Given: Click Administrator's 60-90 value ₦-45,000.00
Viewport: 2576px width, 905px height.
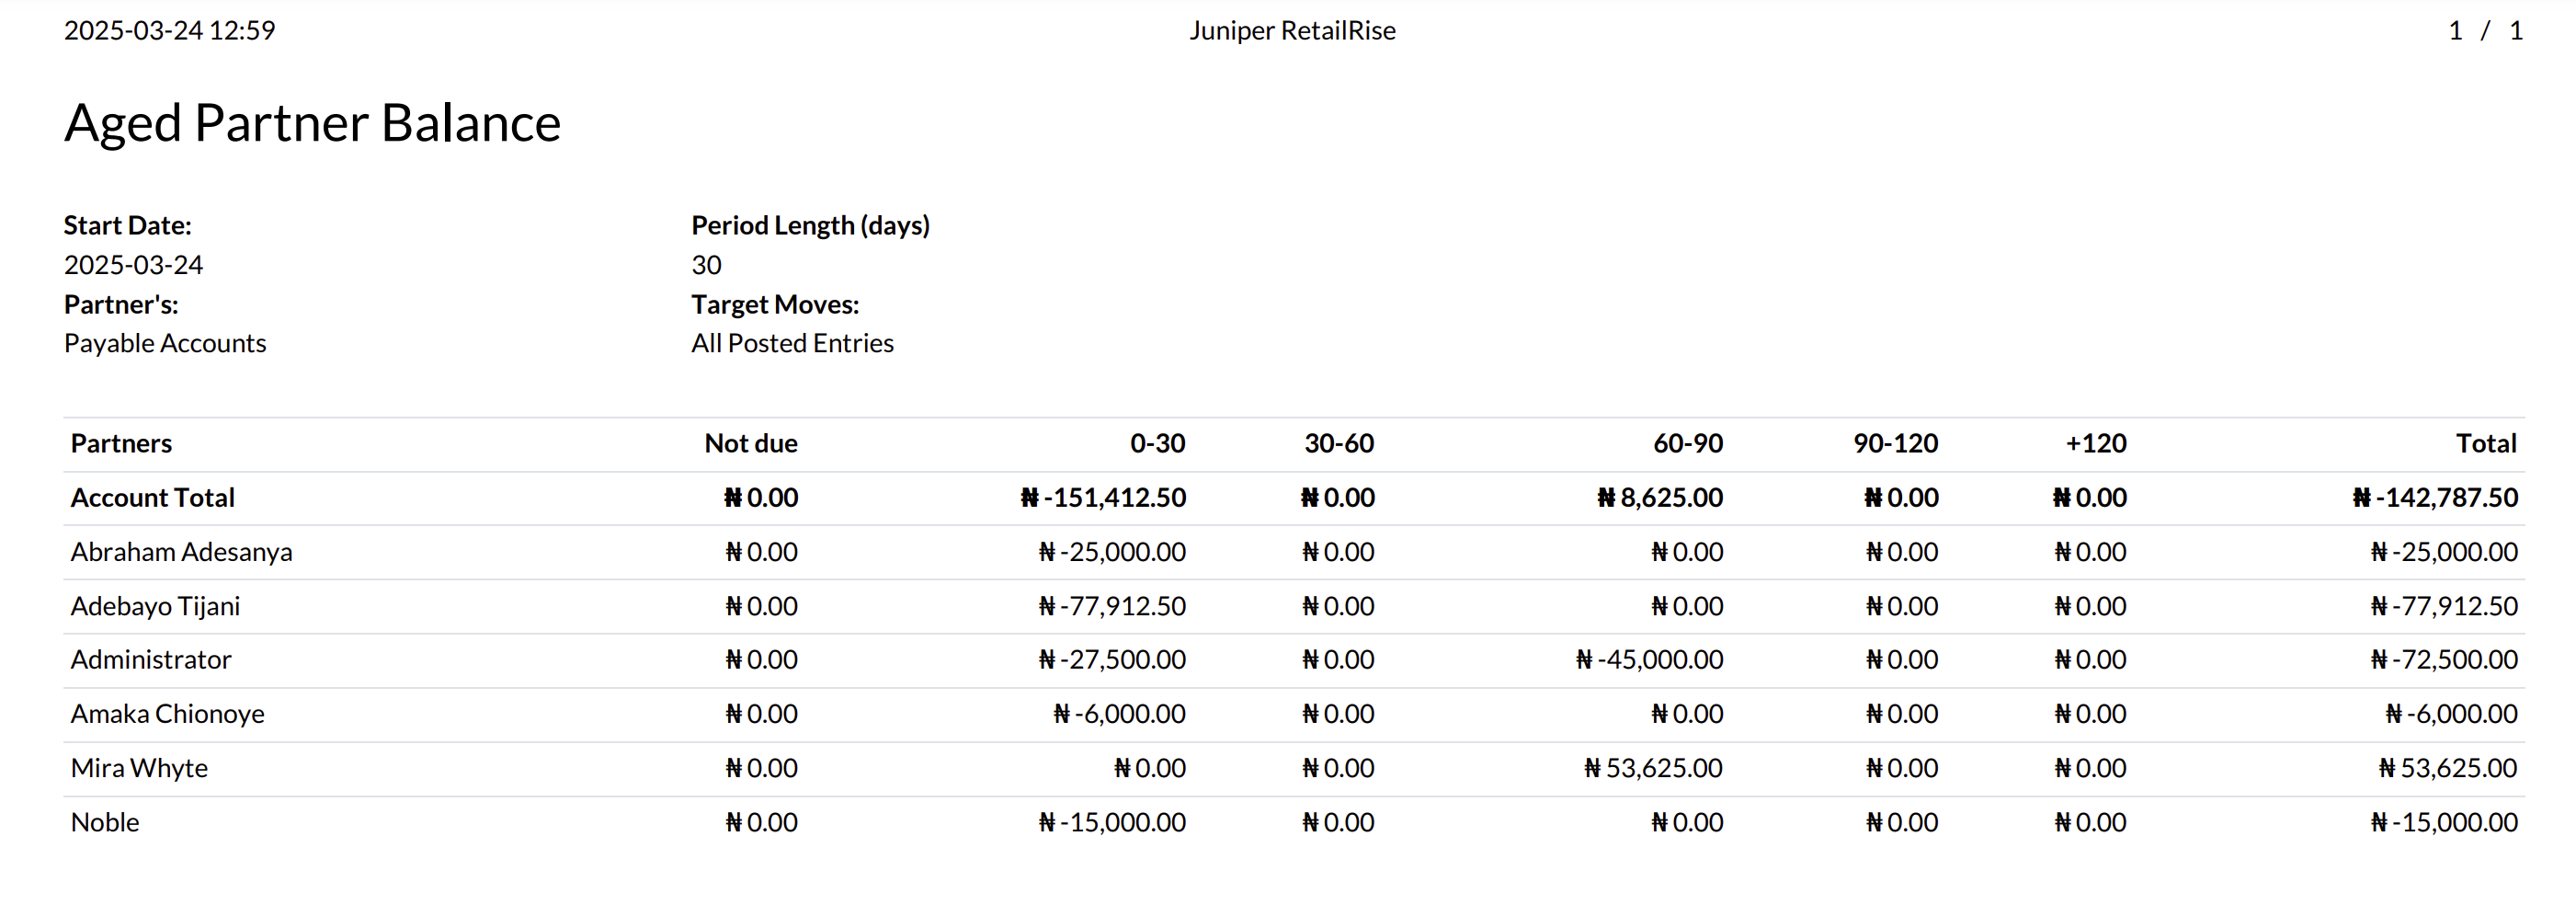Looking at the screenshot, I should click(1649, 660).
